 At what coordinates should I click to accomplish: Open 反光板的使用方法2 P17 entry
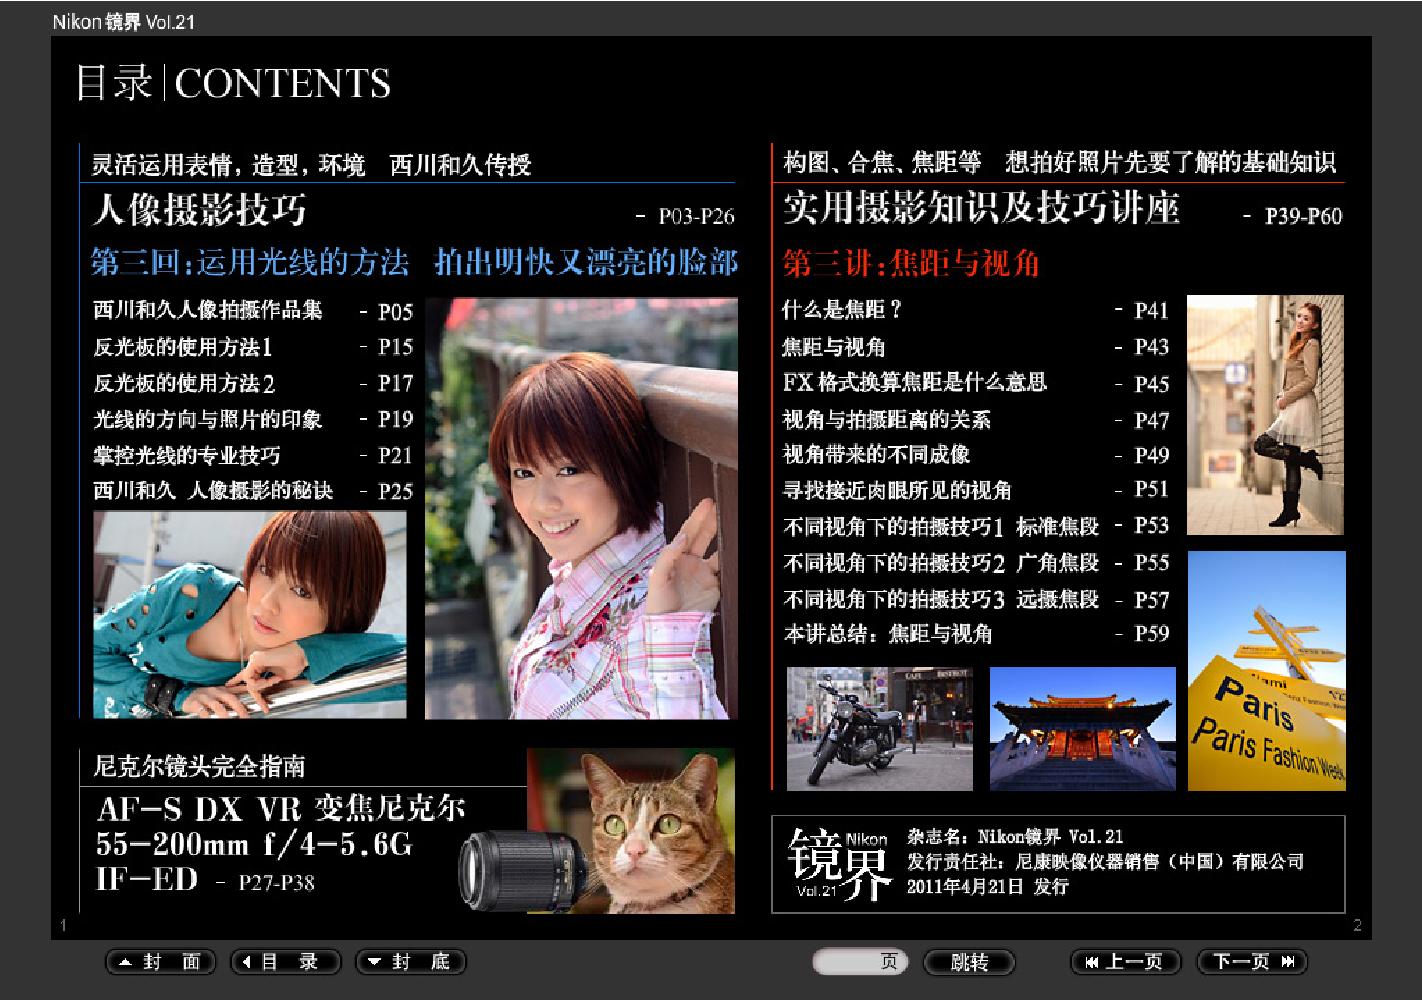(x=252, y=383)
